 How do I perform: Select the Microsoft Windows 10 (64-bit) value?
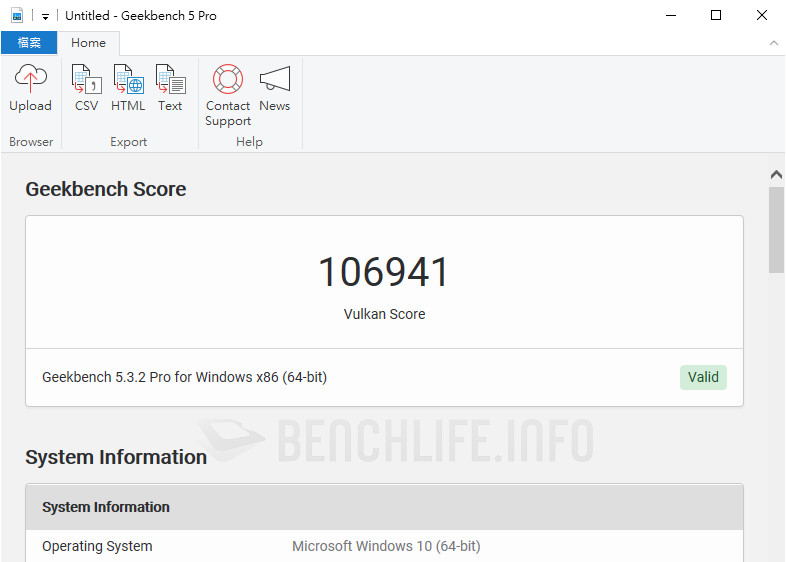tap(386, 546)
